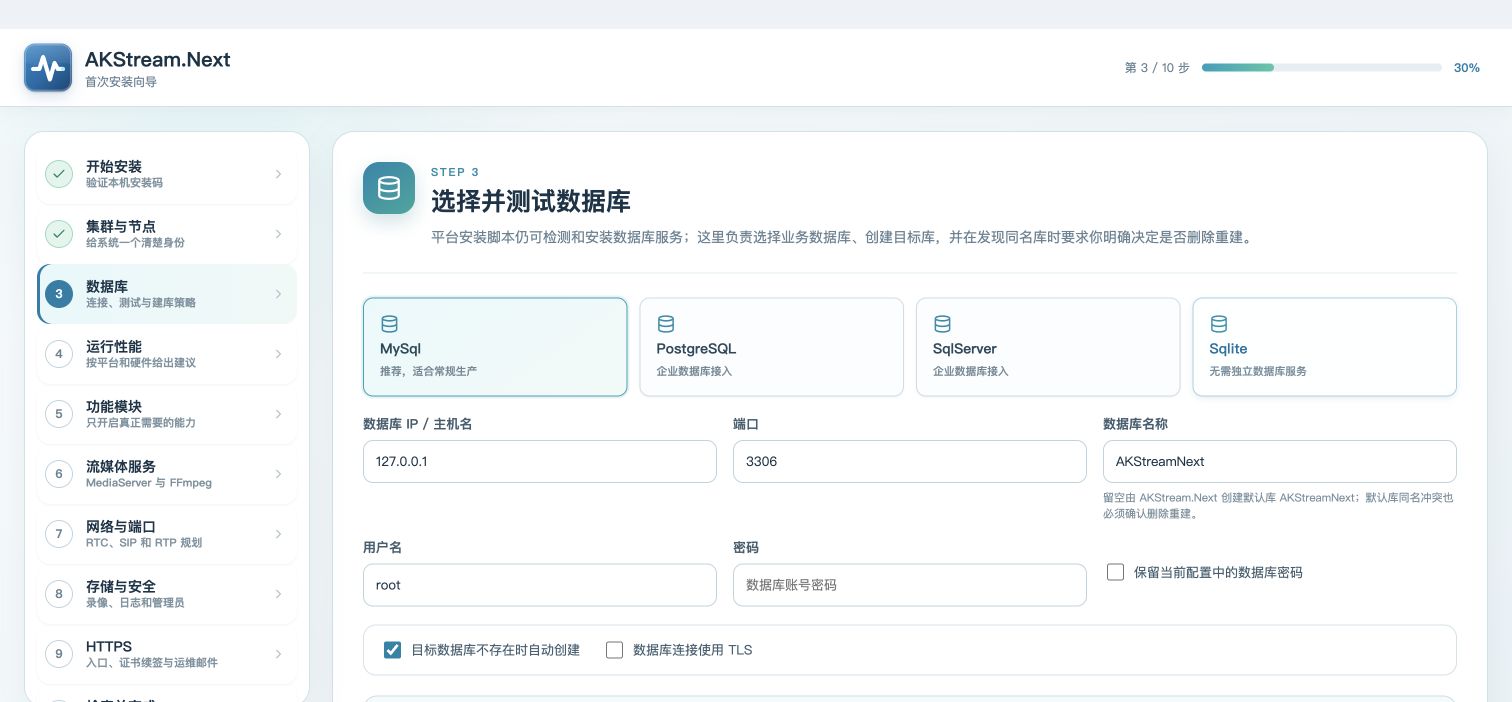Click the chevron on 功能模块 row

[x=278, y=414]
